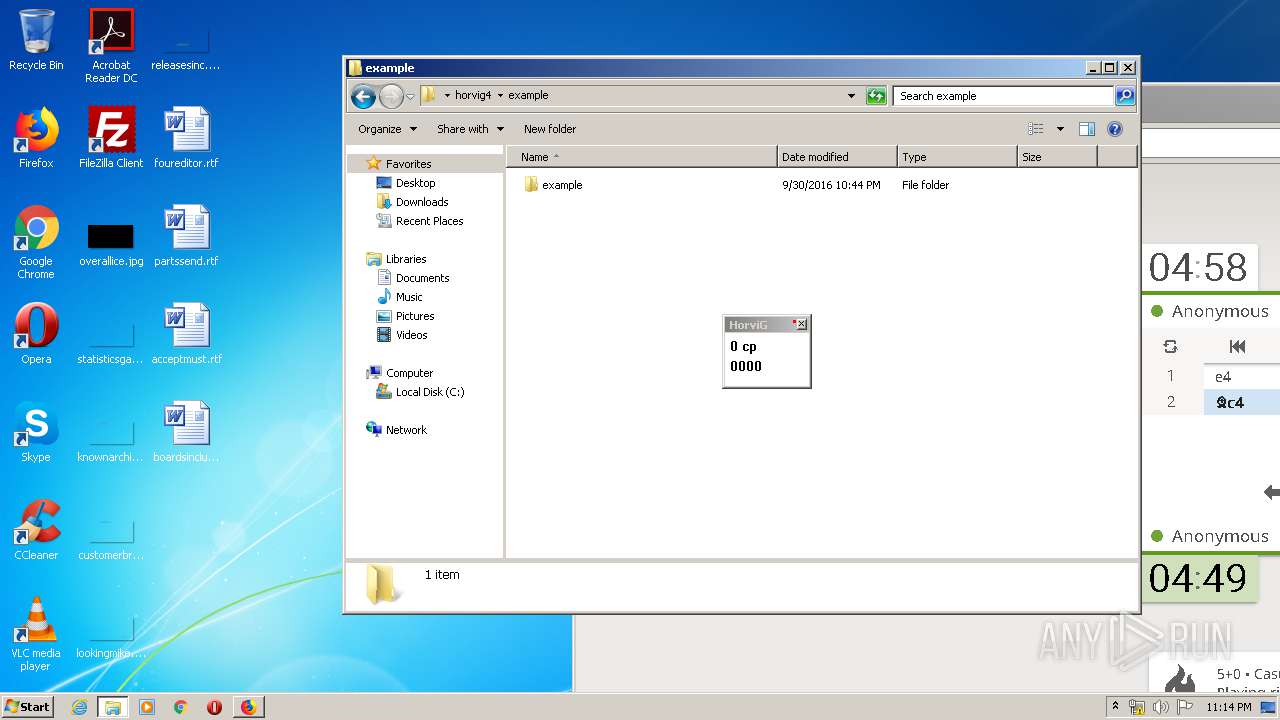
Task: Open Videos library
Action: pos(411,335)
